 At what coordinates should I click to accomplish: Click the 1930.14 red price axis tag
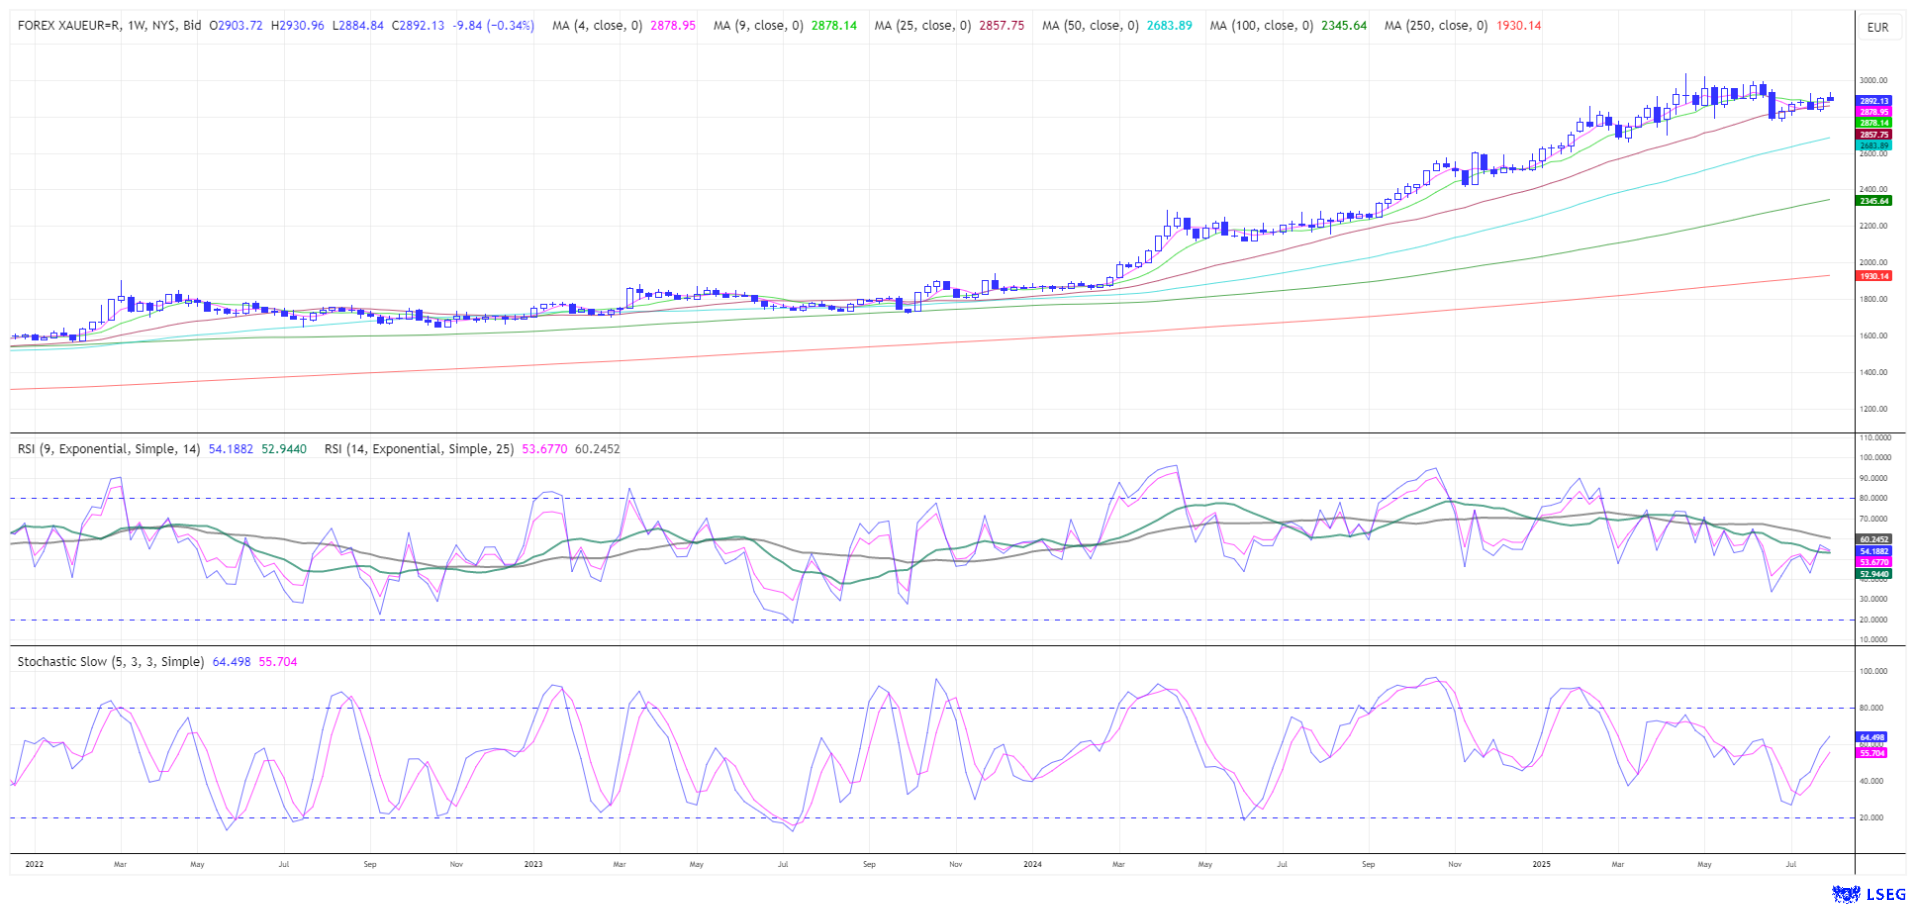coord(1873,276)
